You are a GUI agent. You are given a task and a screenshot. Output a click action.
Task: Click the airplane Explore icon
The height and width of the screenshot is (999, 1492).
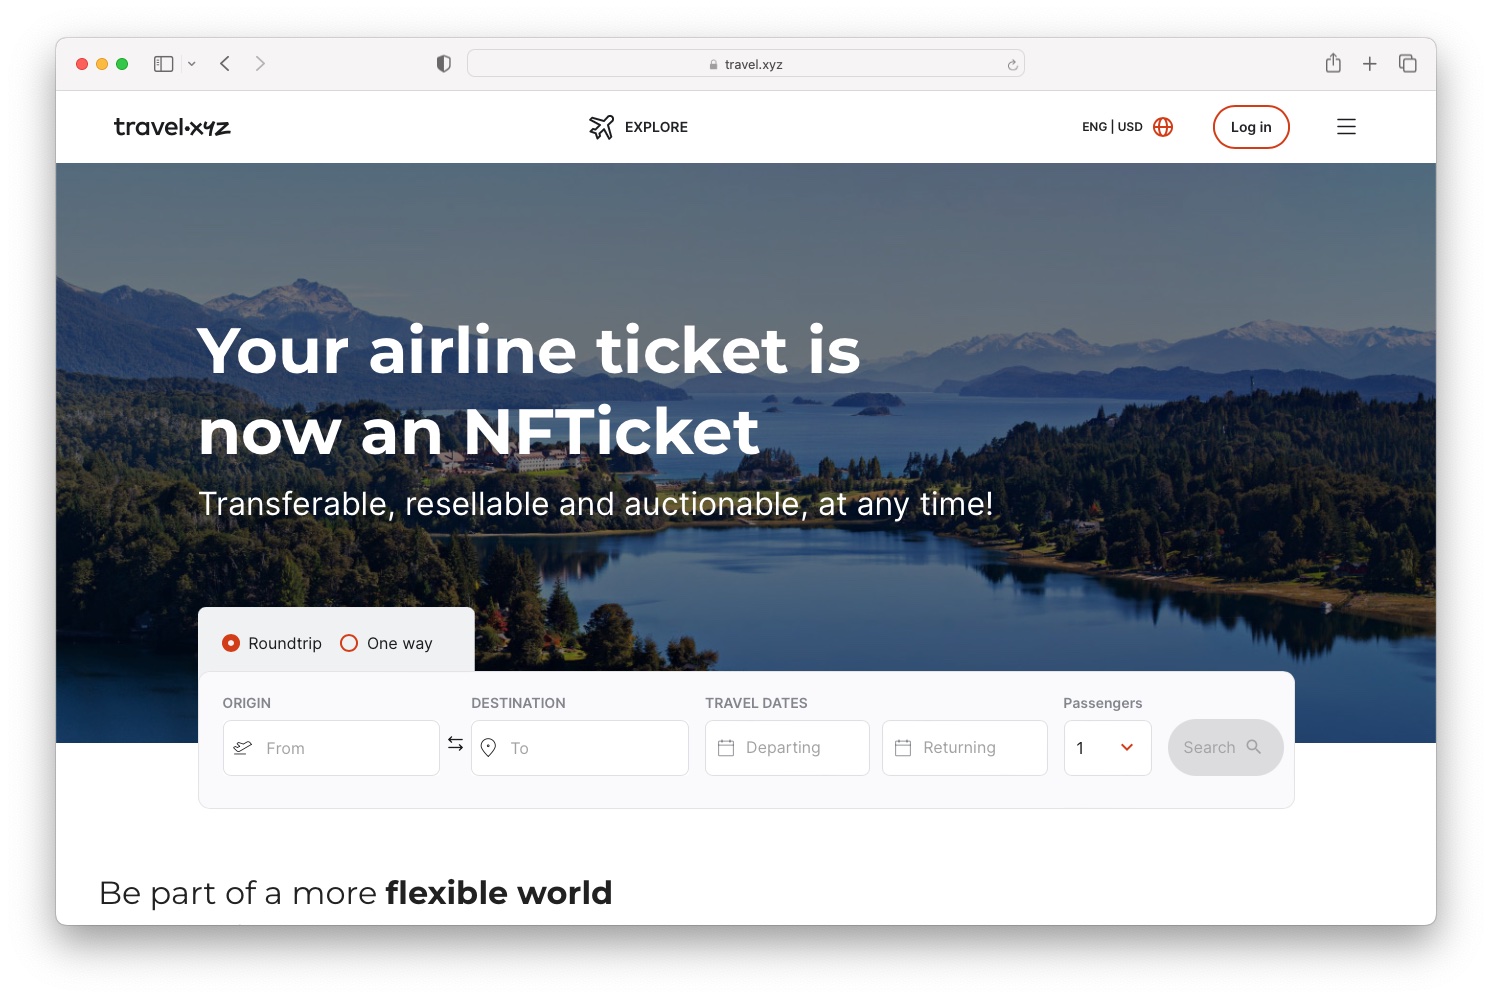pos(601,127)
